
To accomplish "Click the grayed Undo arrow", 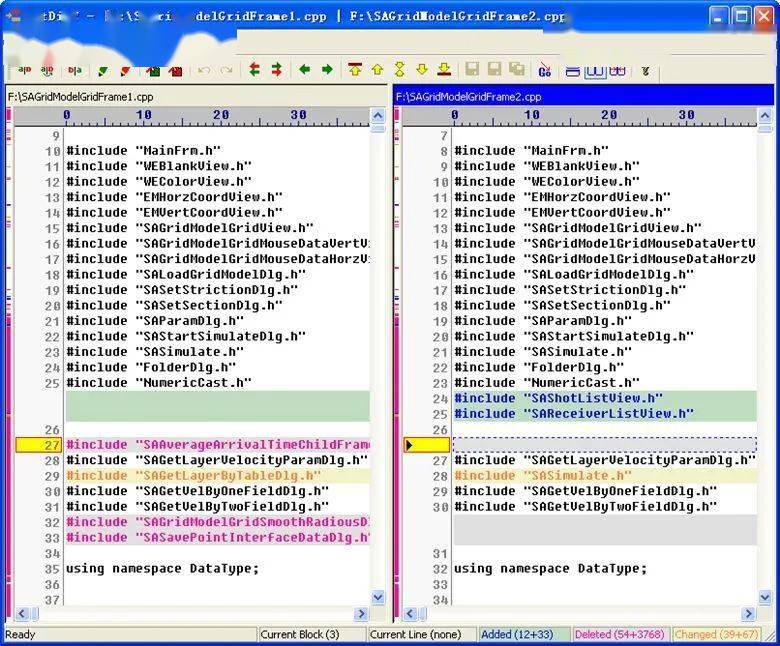I will 203,71.
